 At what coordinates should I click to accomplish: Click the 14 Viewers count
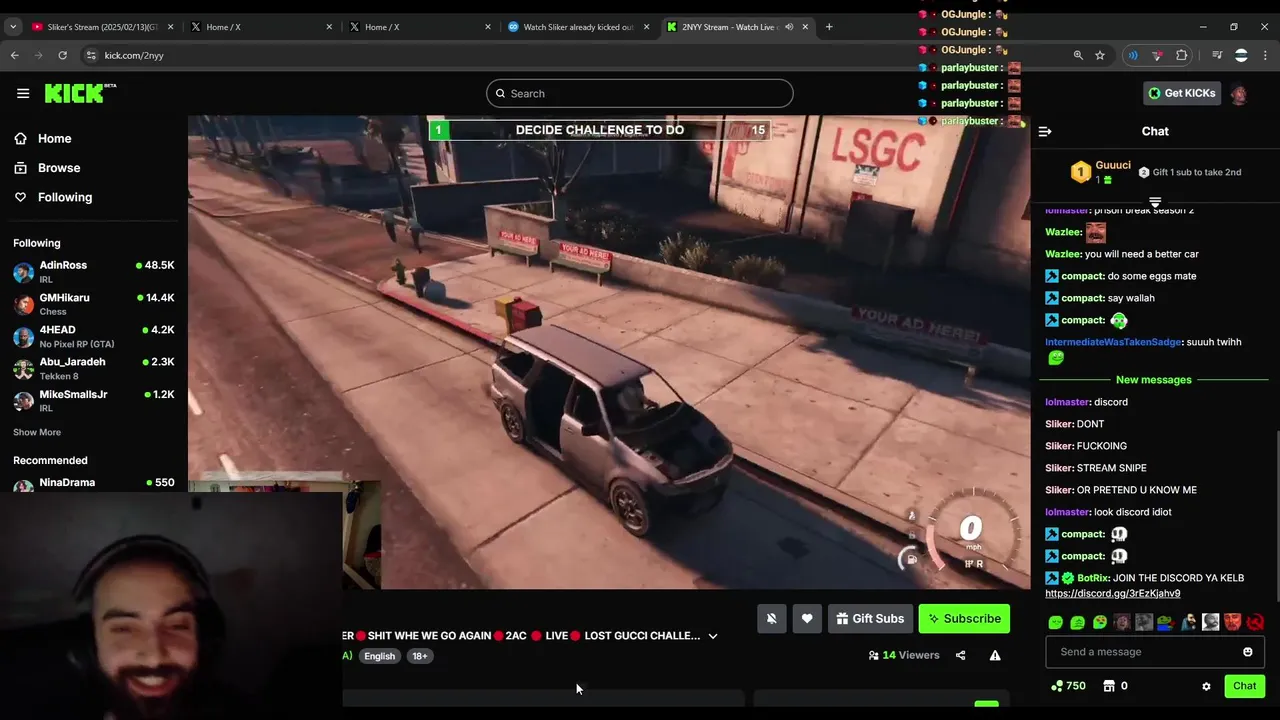coord(904,656)
